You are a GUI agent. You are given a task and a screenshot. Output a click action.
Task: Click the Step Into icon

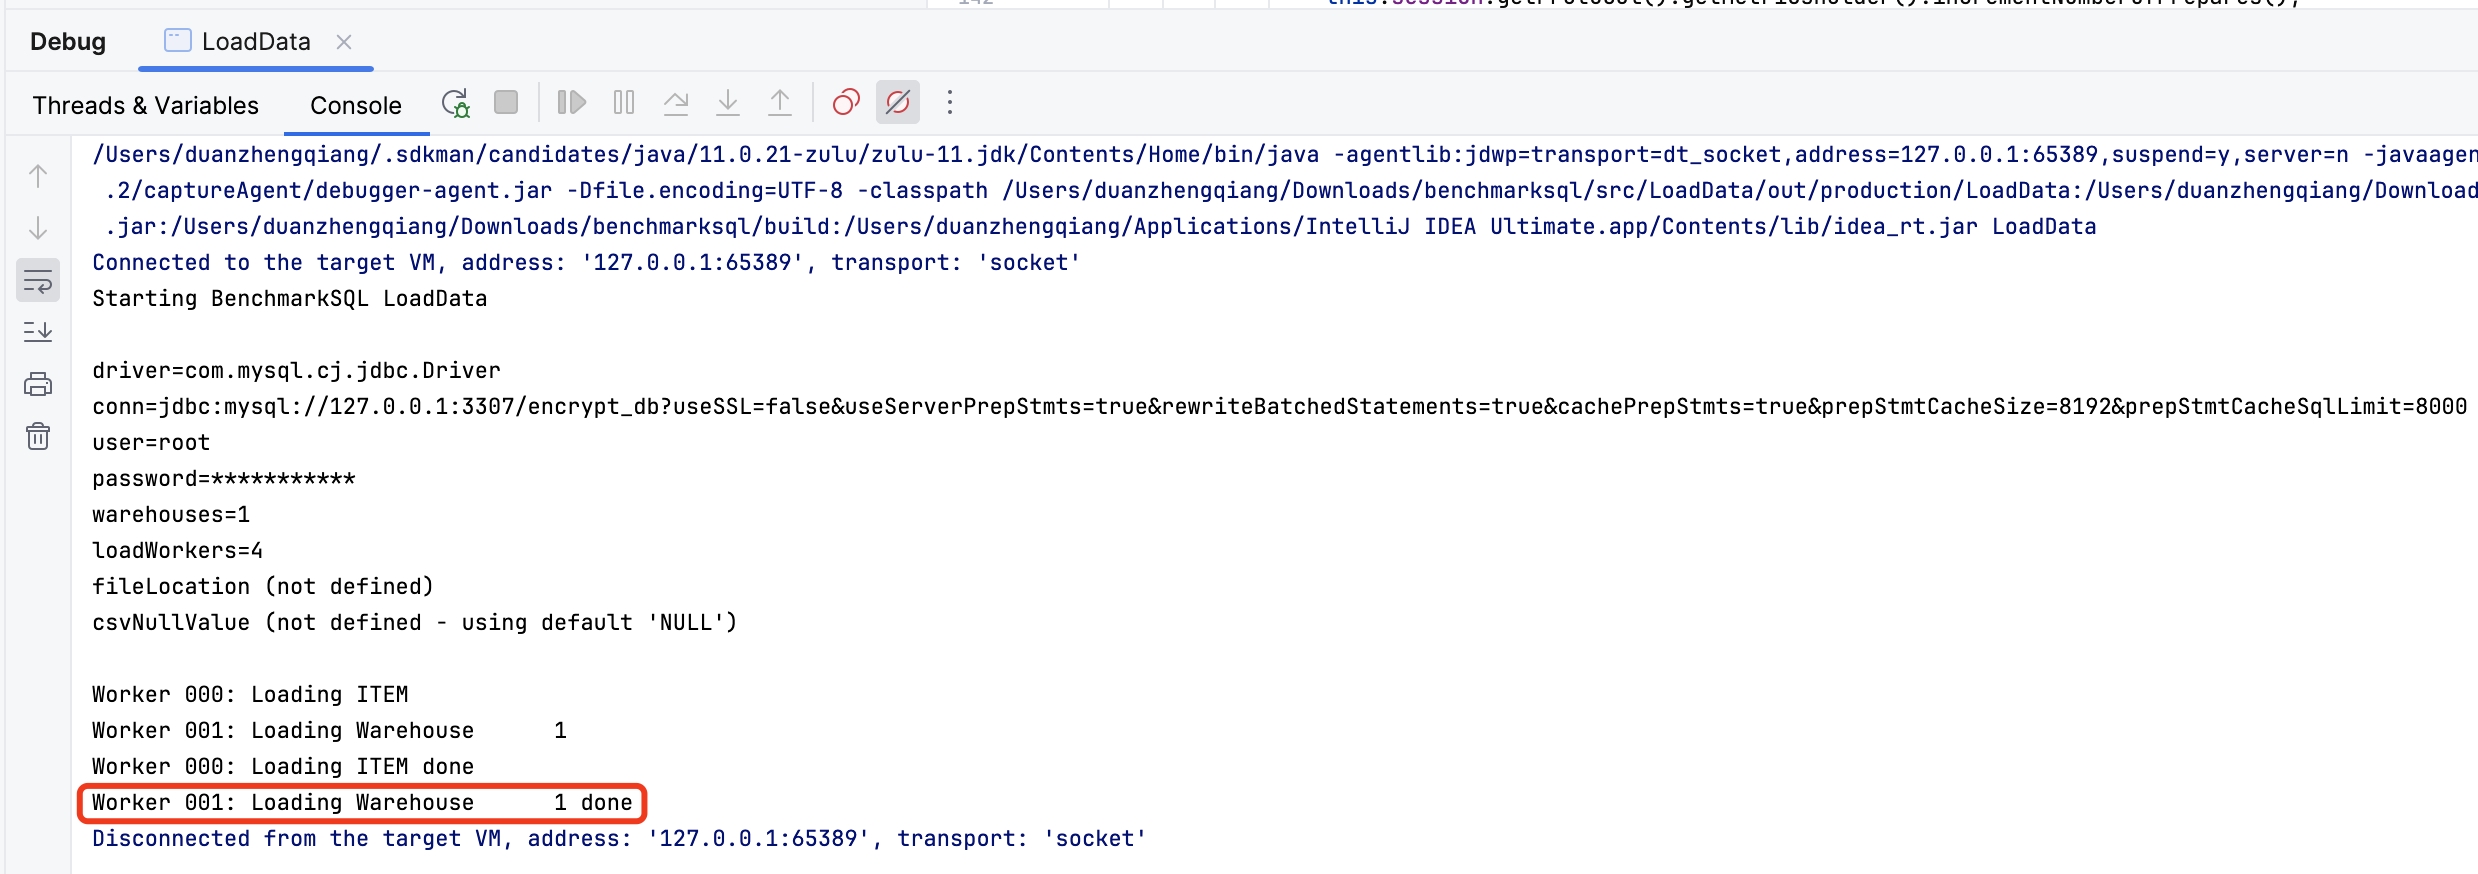pos(728,103)
